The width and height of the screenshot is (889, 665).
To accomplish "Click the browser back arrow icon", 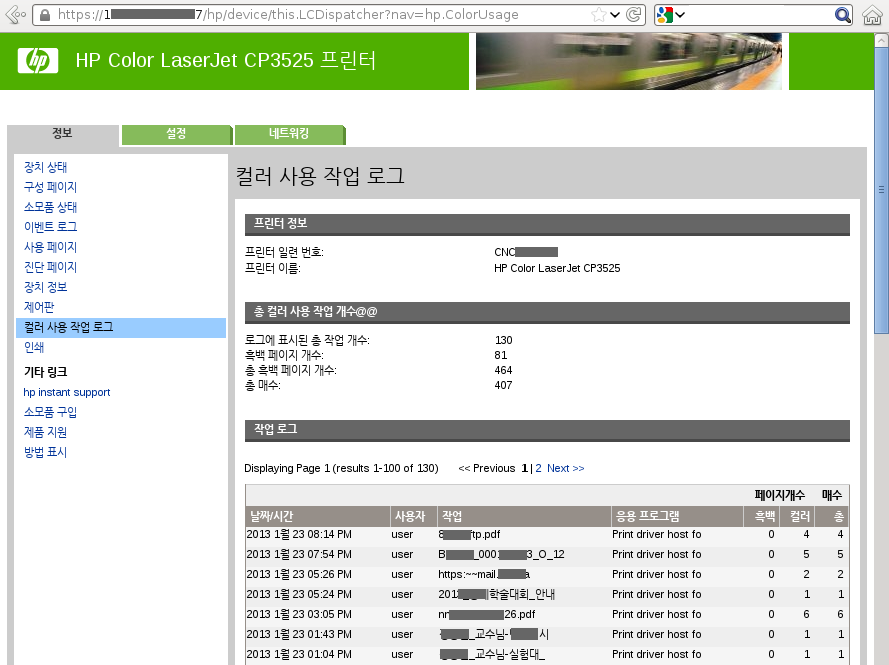I will tap(15, 14).
